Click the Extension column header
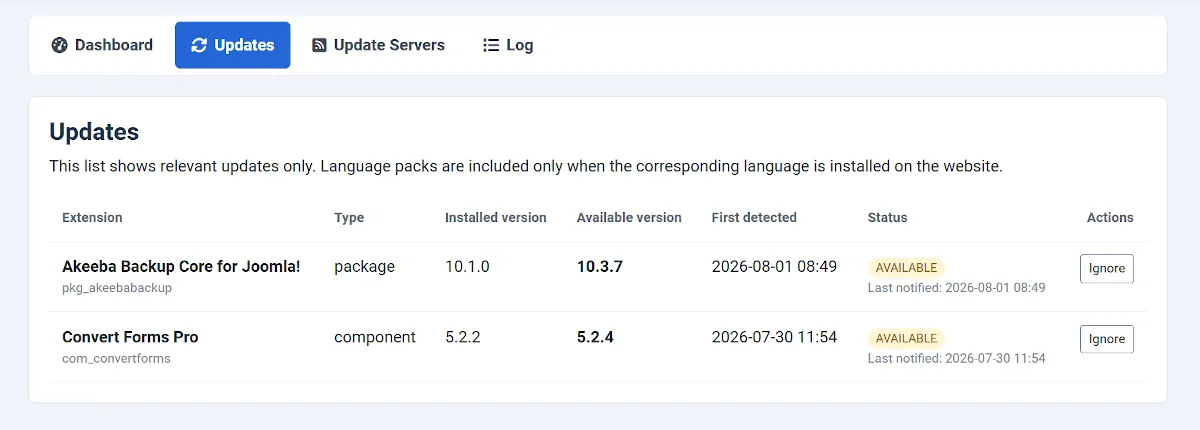Image resolution: width=1200 pixels, height=430 pixels. pyautogui.click(x=92, y=217)
